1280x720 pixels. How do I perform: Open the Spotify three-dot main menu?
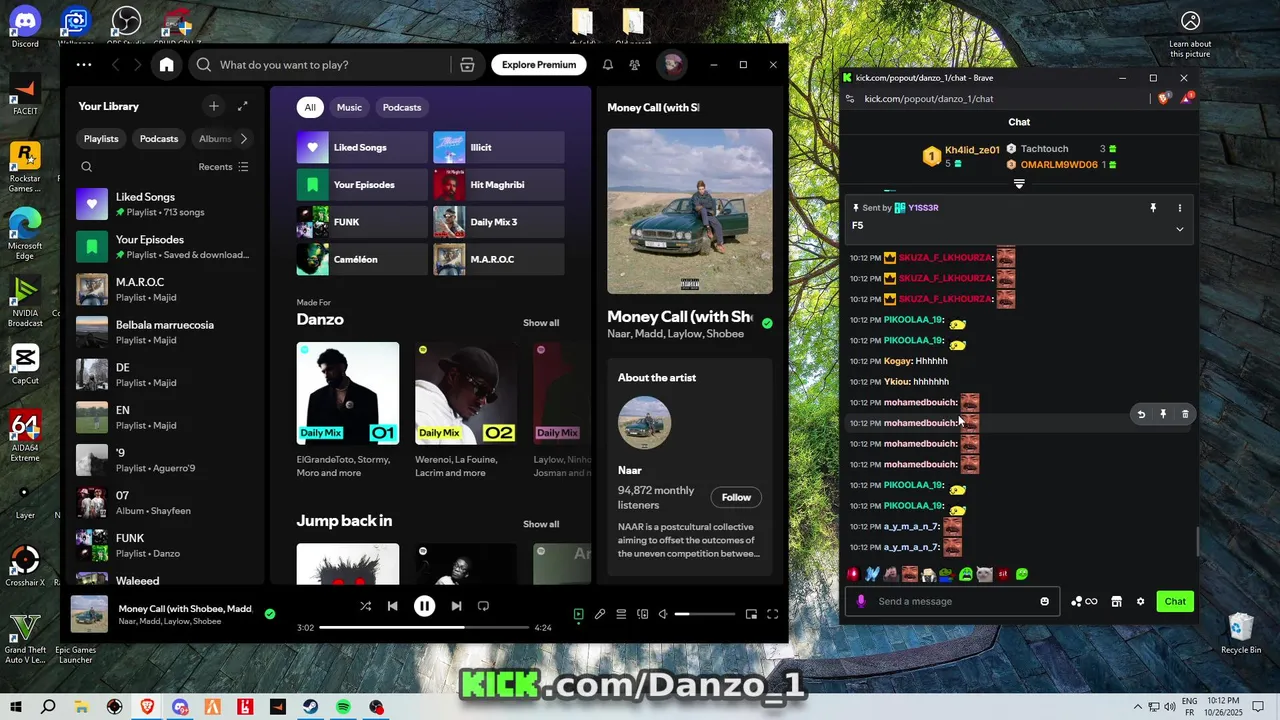tap(84, 65)
